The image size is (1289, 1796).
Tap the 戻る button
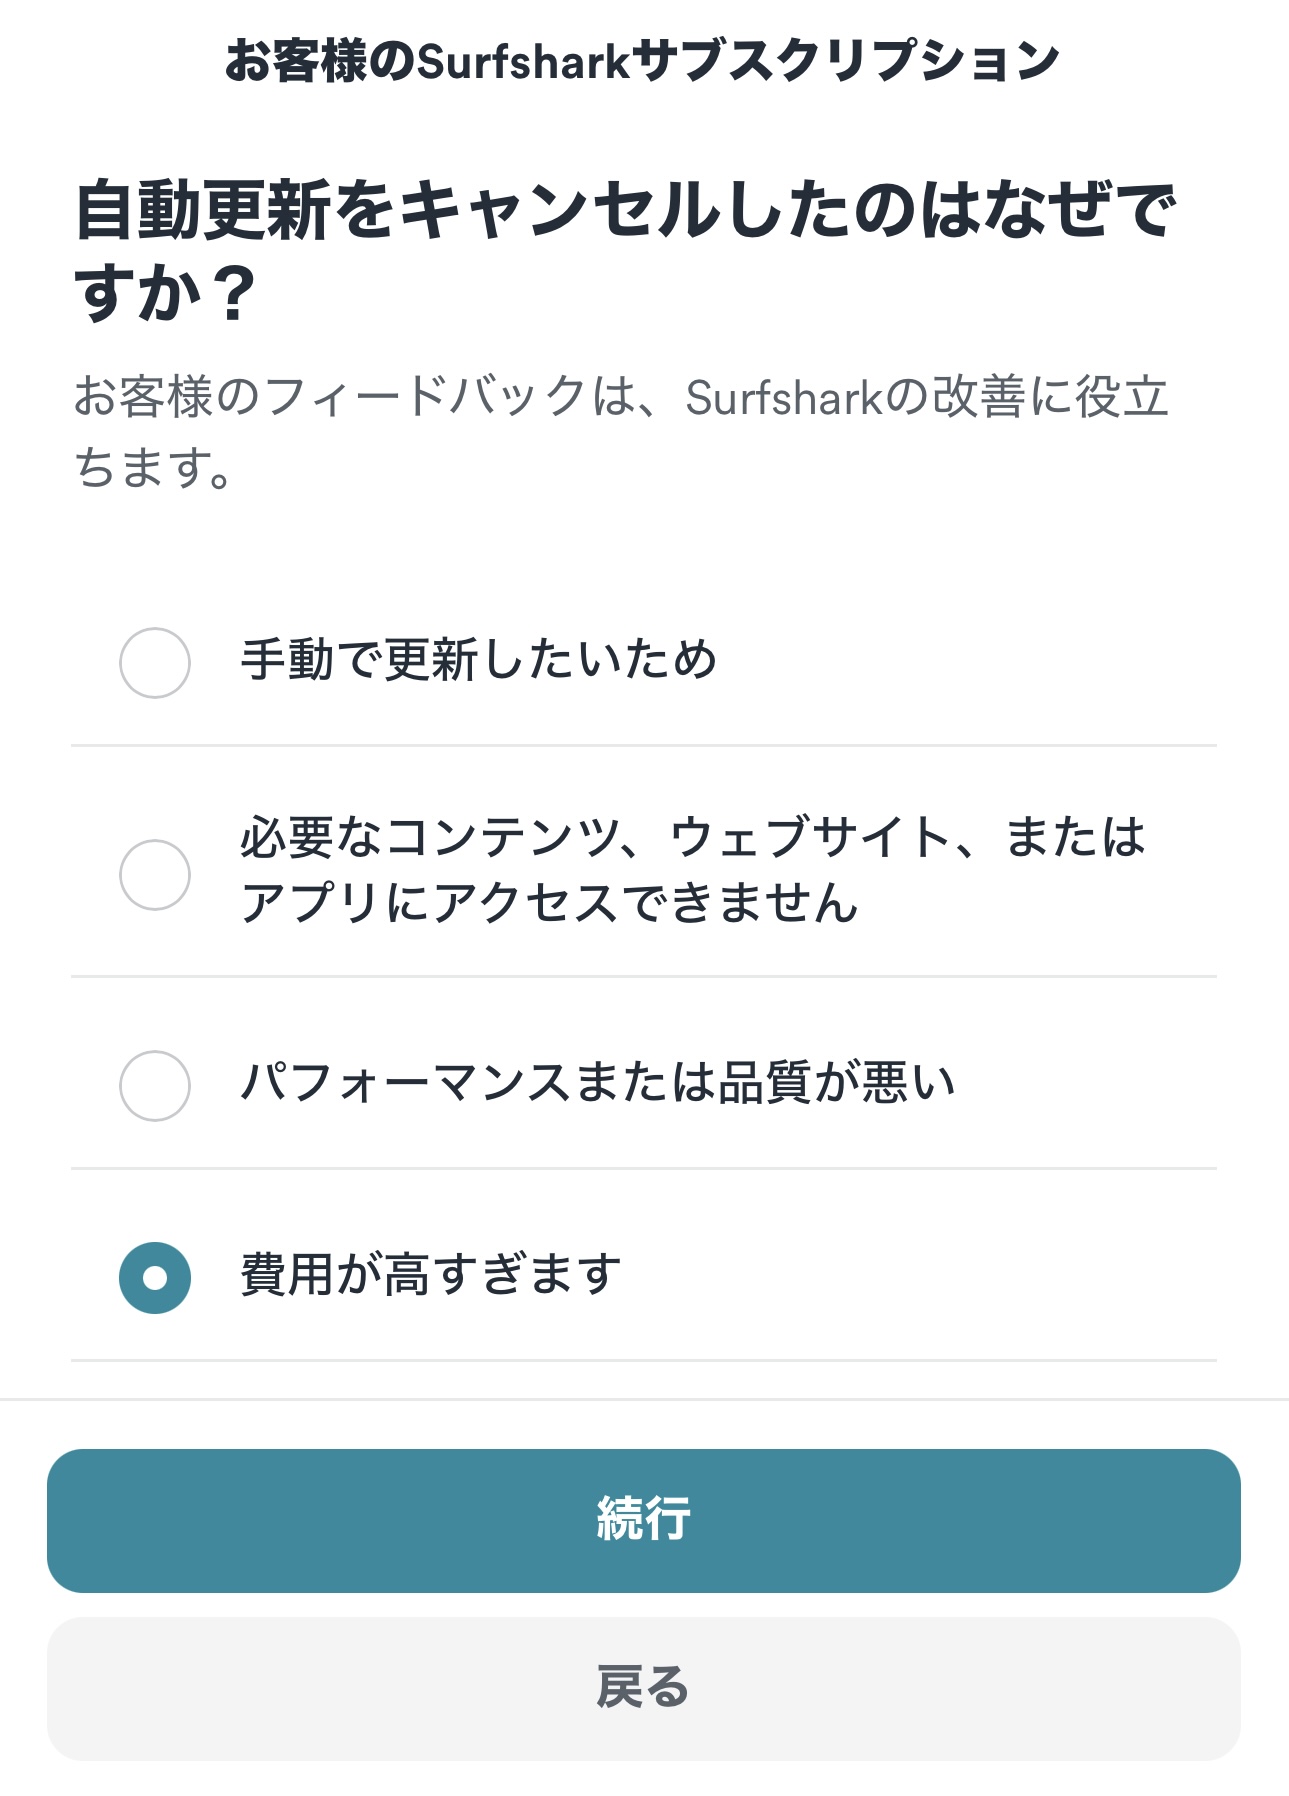(643, 1688)
